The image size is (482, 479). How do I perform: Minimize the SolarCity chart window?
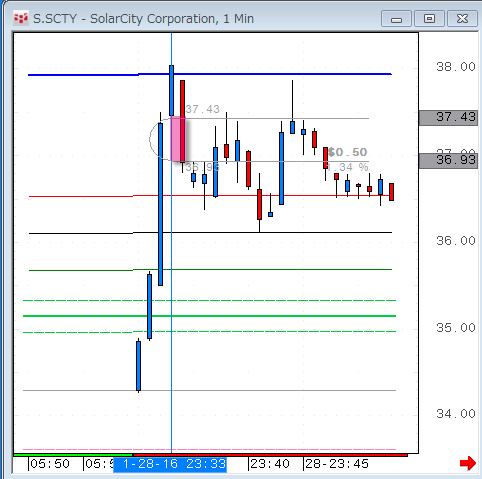click(396, 19)
